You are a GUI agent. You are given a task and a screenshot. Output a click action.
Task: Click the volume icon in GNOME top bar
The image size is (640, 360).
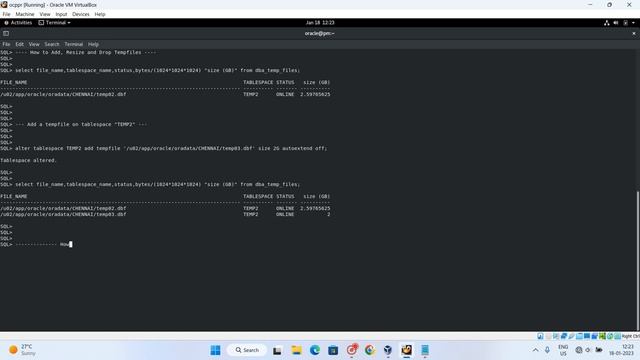tap(616, 23)
